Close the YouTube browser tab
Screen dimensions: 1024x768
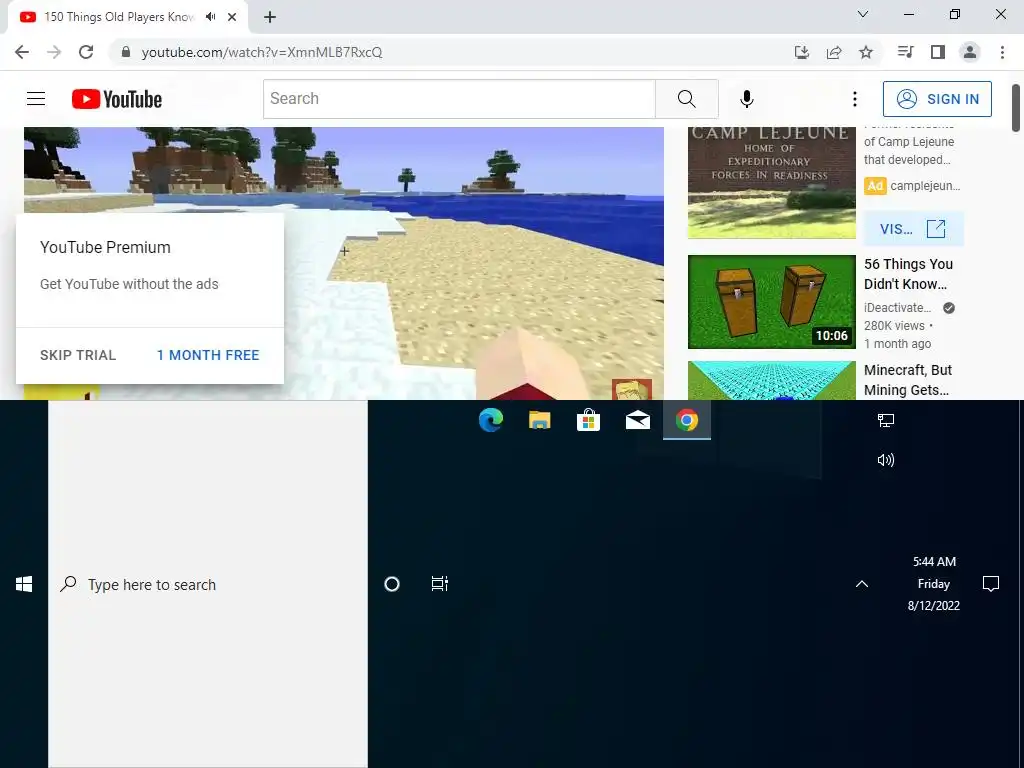pyautogui.click(x=232, y=17)
